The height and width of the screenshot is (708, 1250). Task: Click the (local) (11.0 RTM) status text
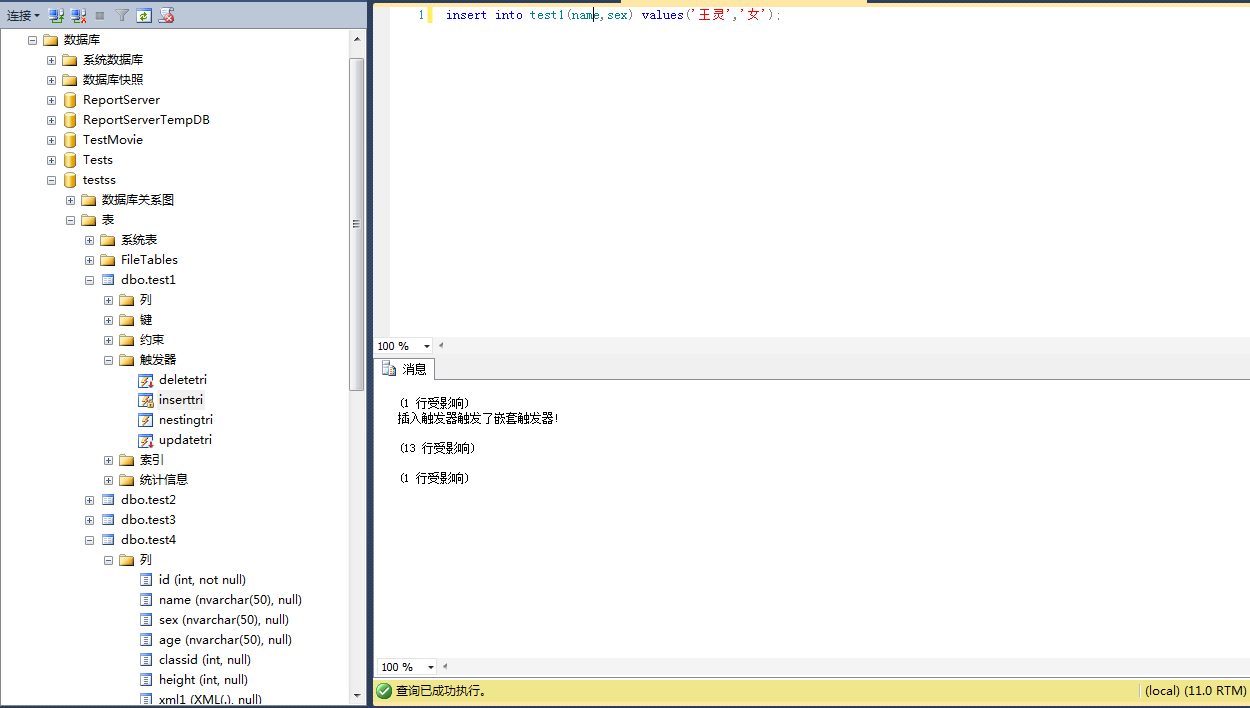[x=1196, y=691]
